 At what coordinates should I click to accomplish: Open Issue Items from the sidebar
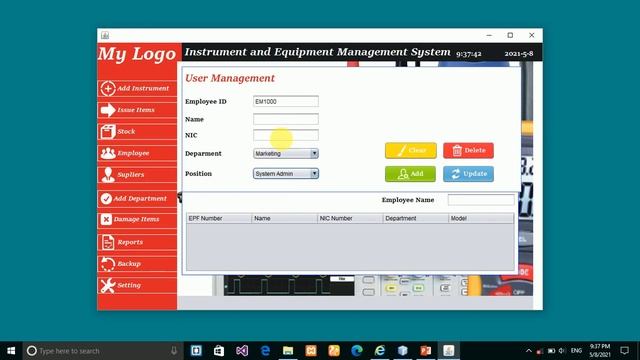[x=137, y=110]
